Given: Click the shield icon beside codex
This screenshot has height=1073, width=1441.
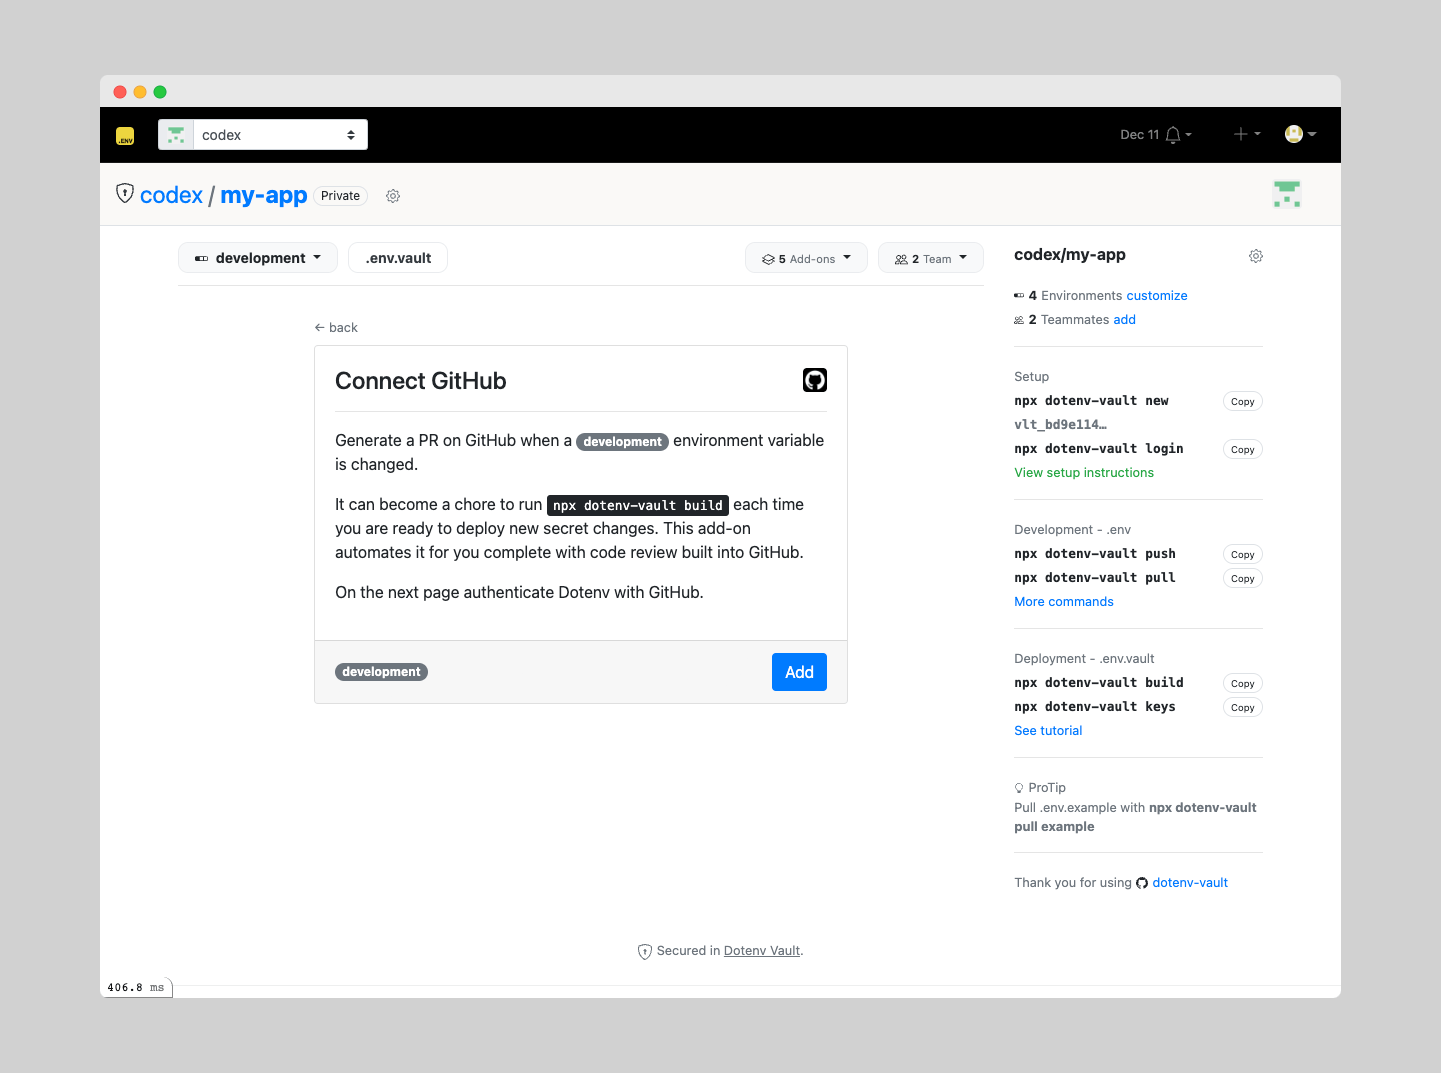Looking at the screenshot, I should click(125, 193).
